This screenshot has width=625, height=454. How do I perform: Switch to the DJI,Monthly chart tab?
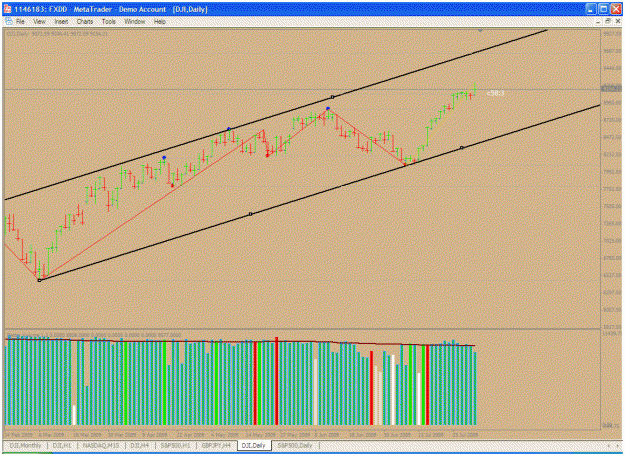(25, 445)
